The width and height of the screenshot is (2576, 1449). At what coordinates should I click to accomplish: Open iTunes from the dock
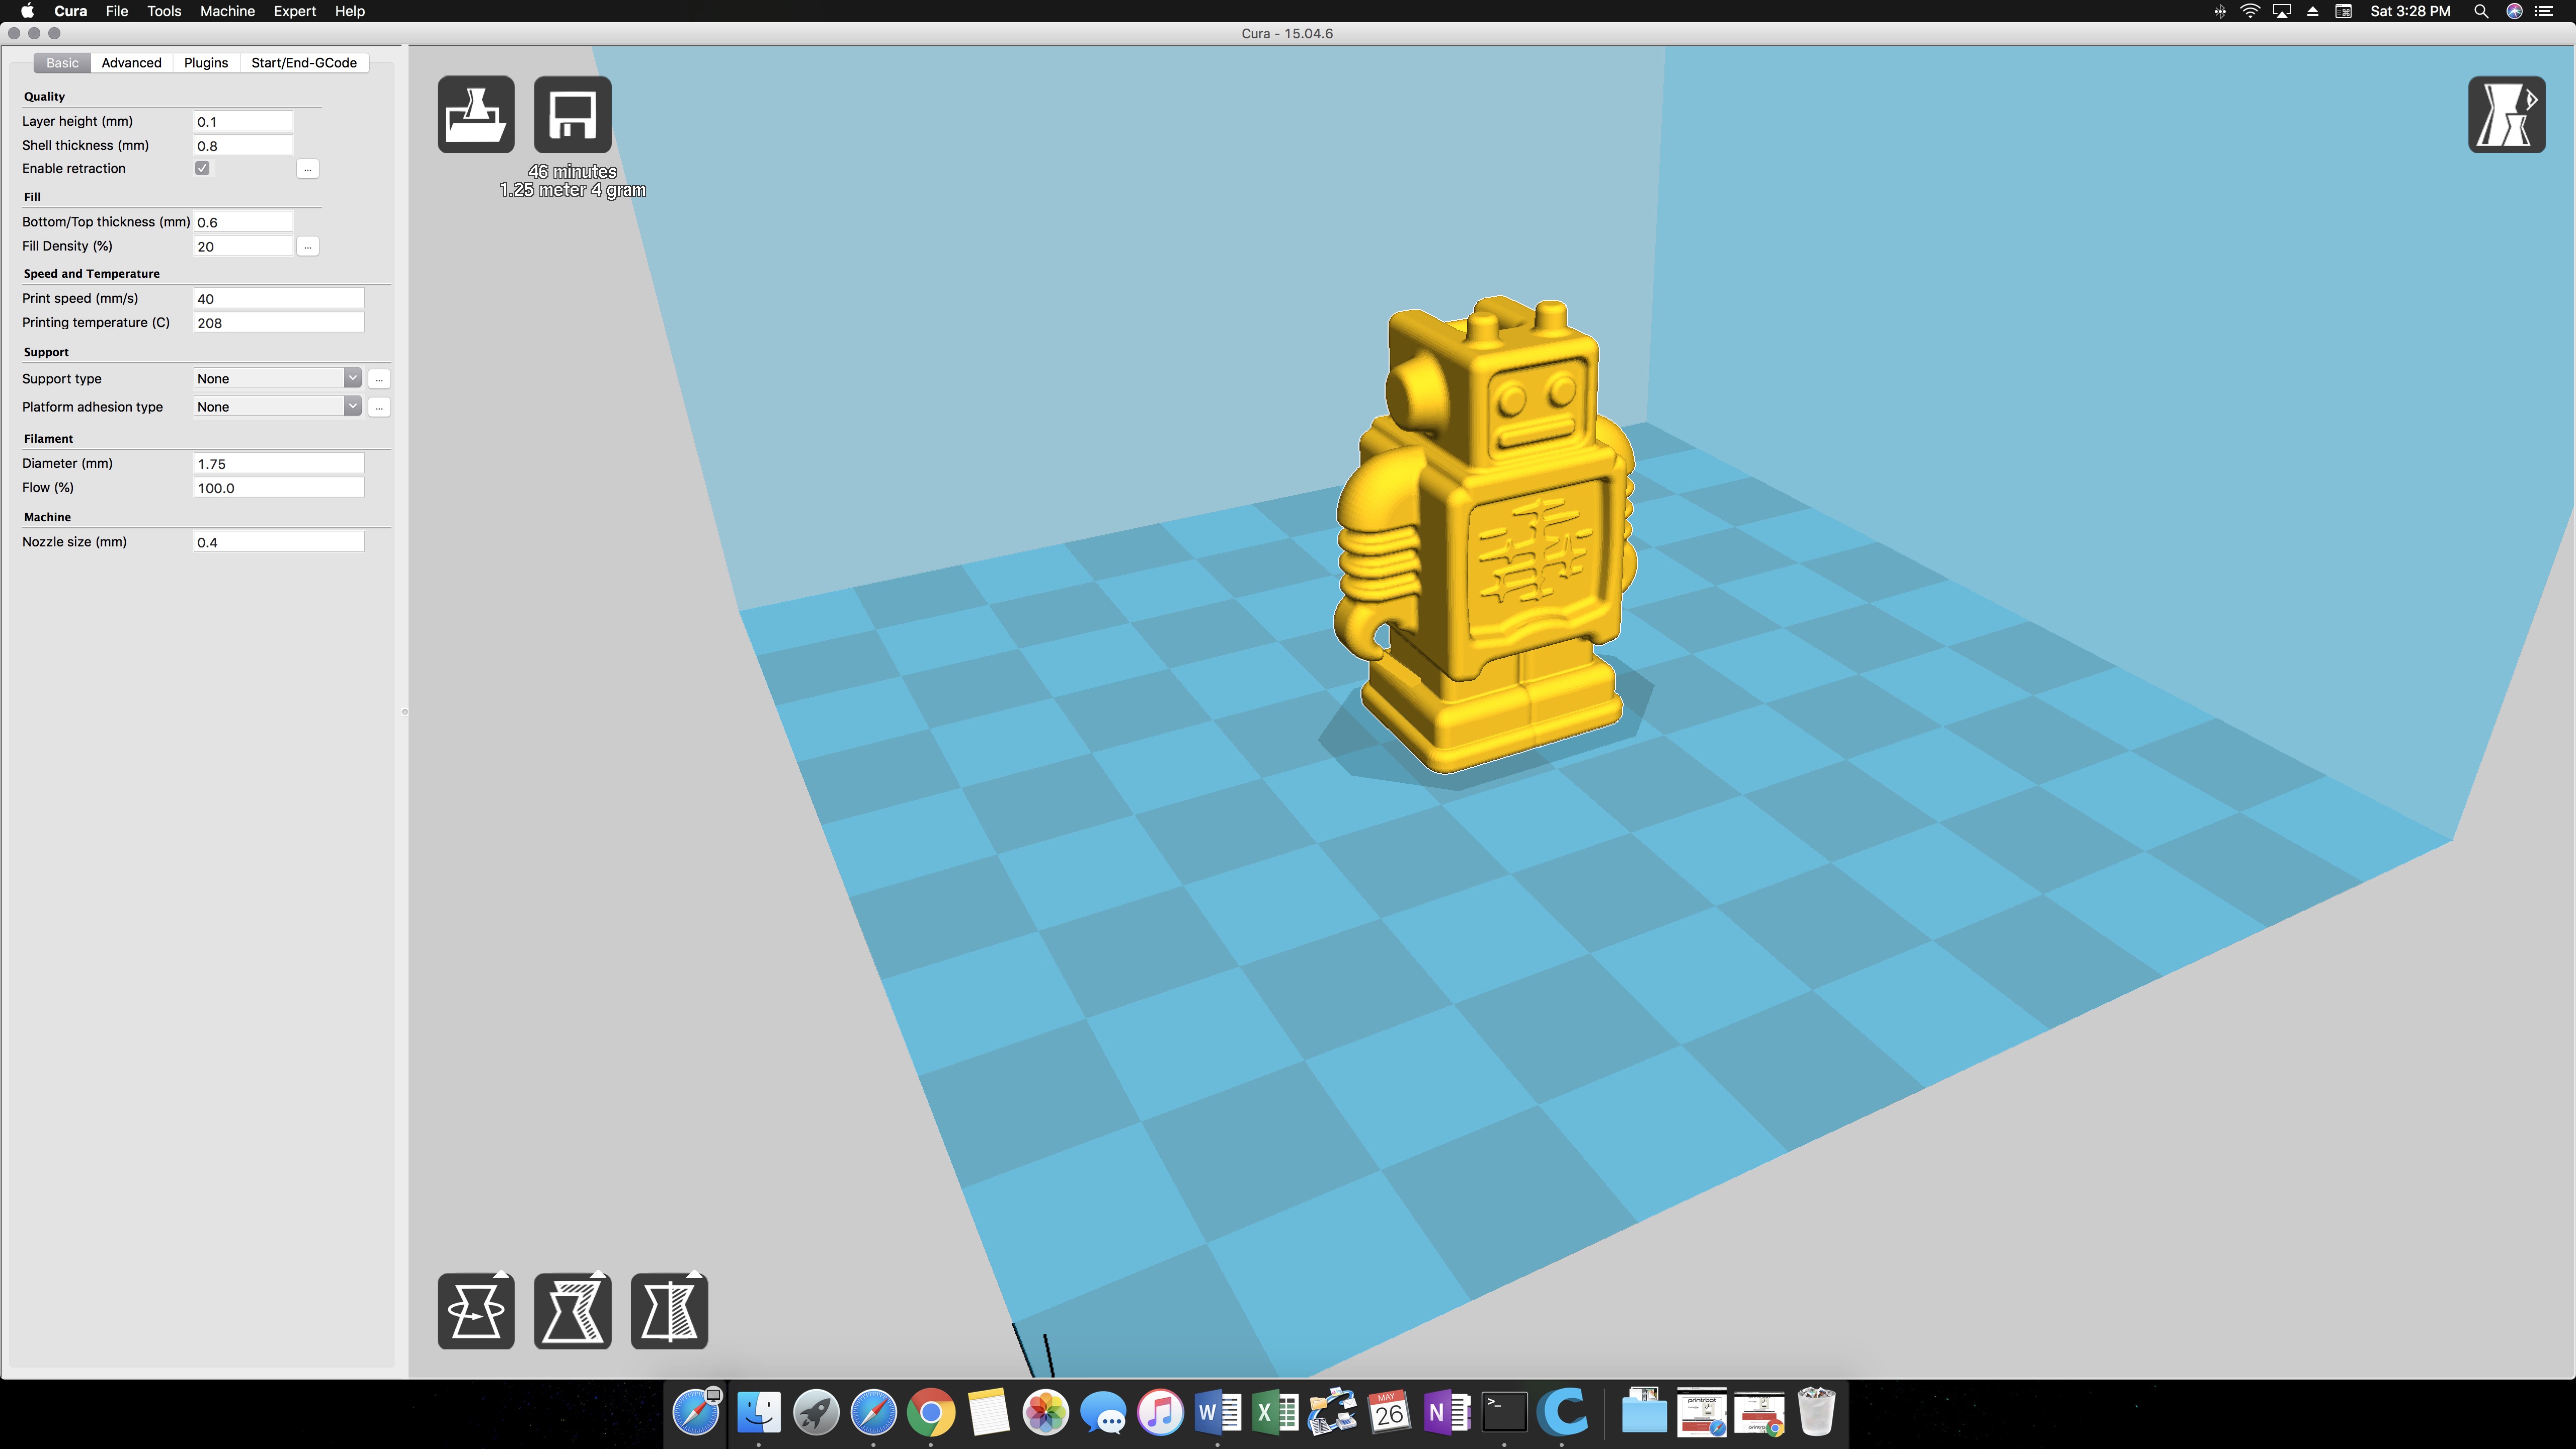[1161, 1412]
